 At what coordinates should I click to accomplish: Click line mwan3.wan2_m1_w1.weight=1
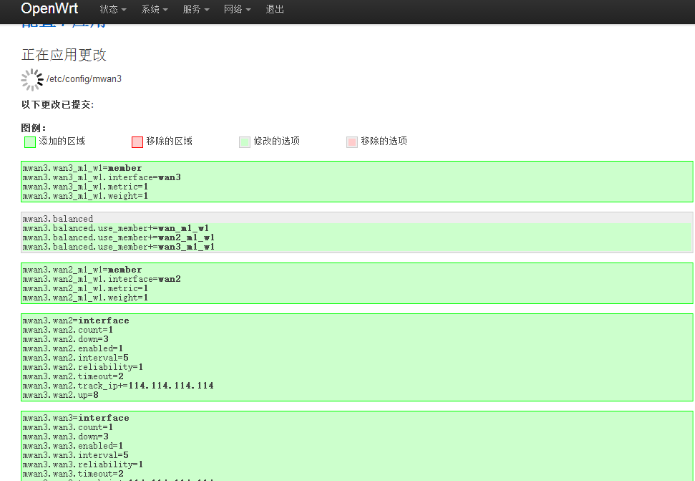[85, 297]
